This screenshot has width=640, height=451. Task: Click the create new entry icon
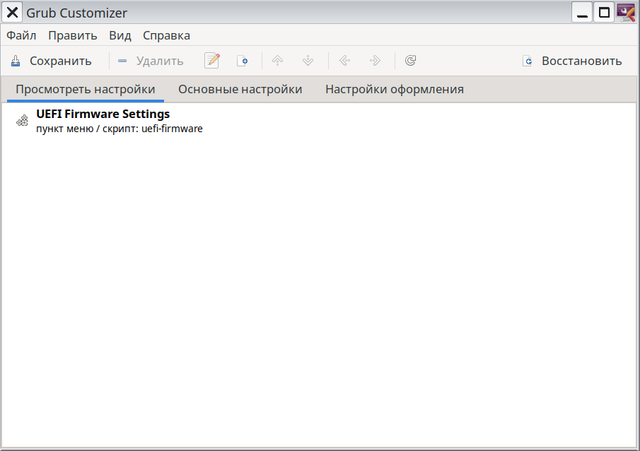tap(242, 61)
